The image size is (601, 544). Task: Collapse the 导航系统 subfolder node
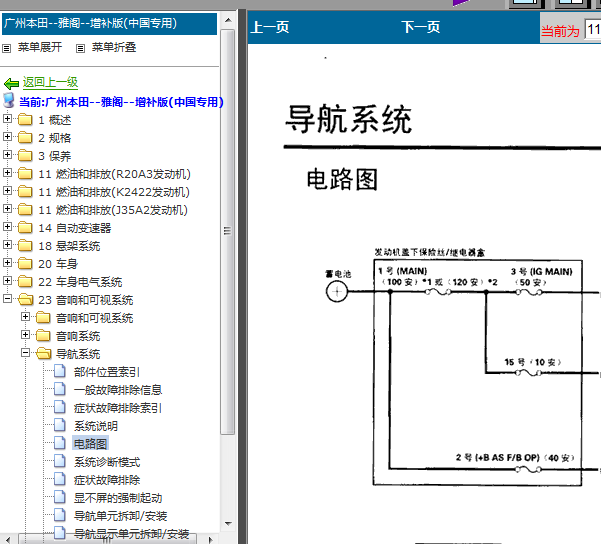(x=25, y=353)
